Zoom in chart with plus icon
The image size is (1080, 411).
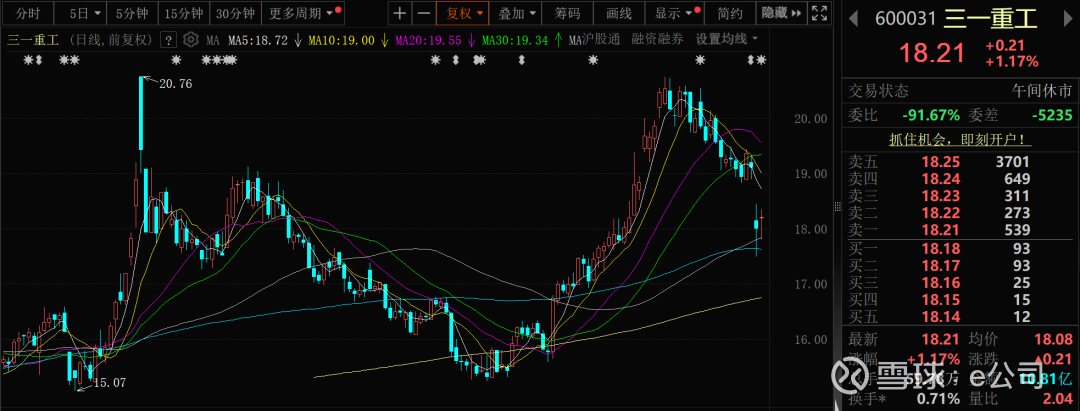pos(400,13)
